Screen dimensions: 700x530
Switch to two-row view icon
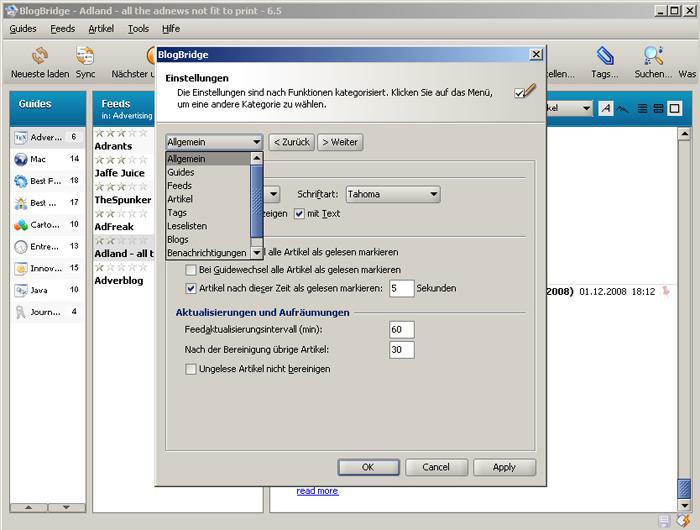click(x=658, y=108)
